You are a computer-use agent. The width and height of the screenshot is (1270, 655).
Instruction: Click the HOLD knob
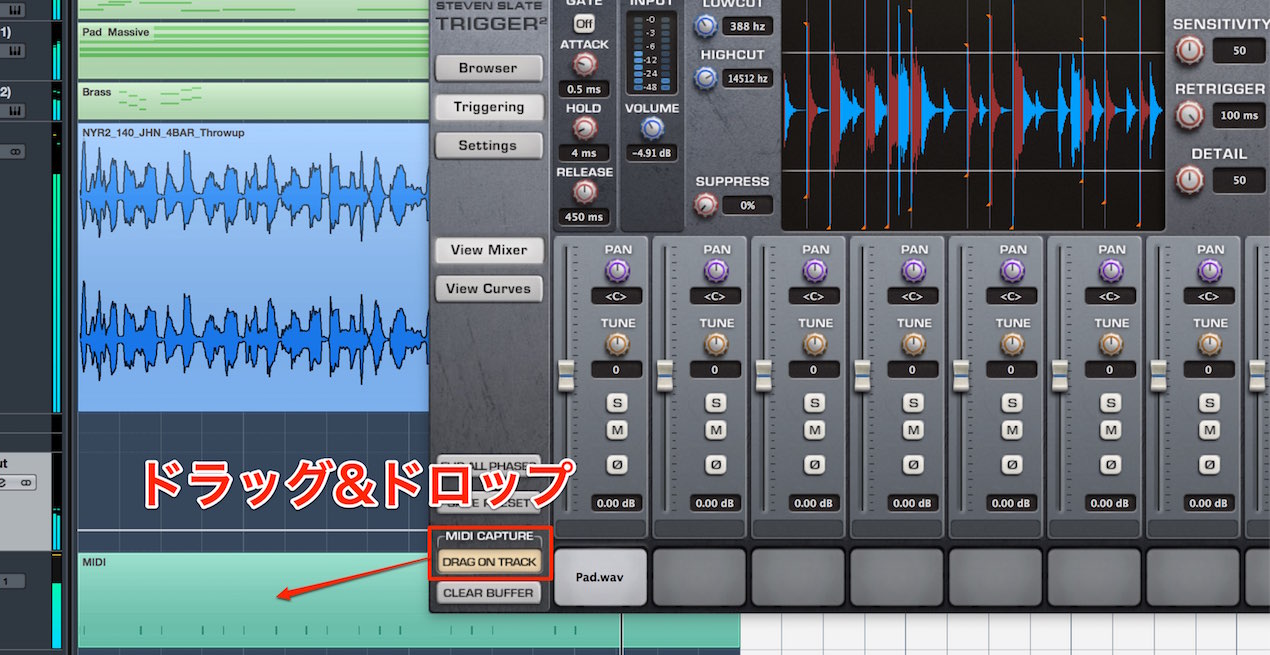(584, 128)
